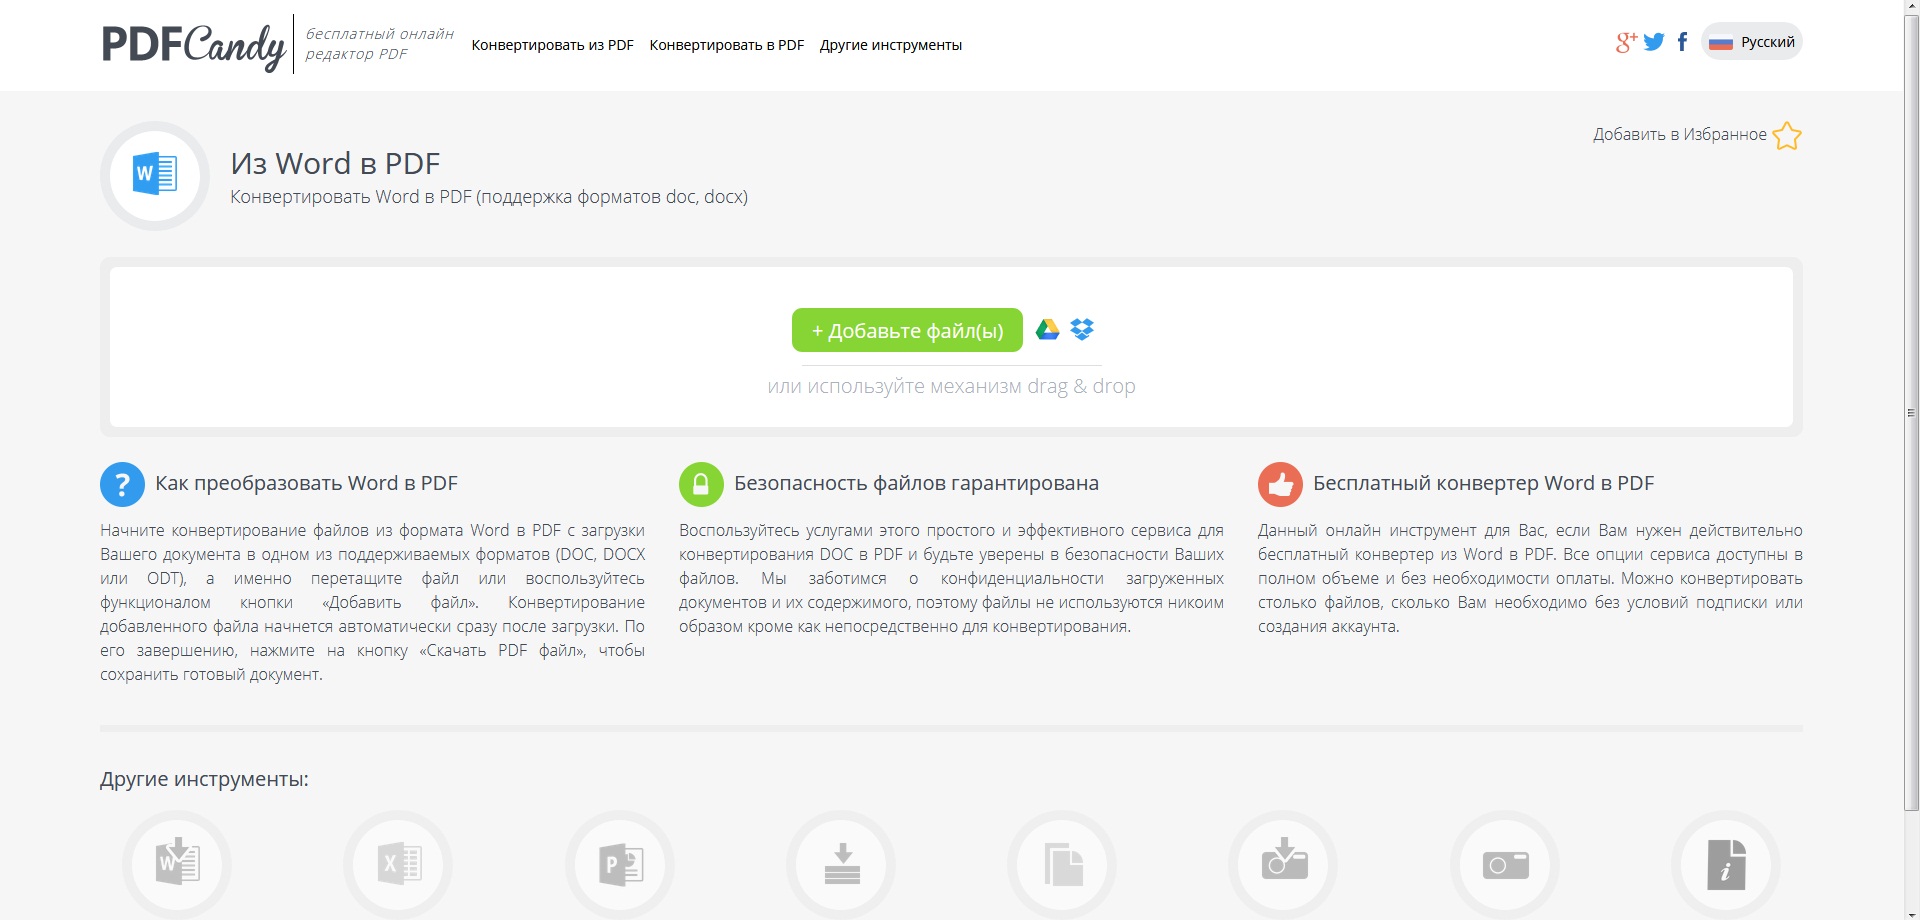
Task: Click the blue Word document icon
Action: coord(155,175)
